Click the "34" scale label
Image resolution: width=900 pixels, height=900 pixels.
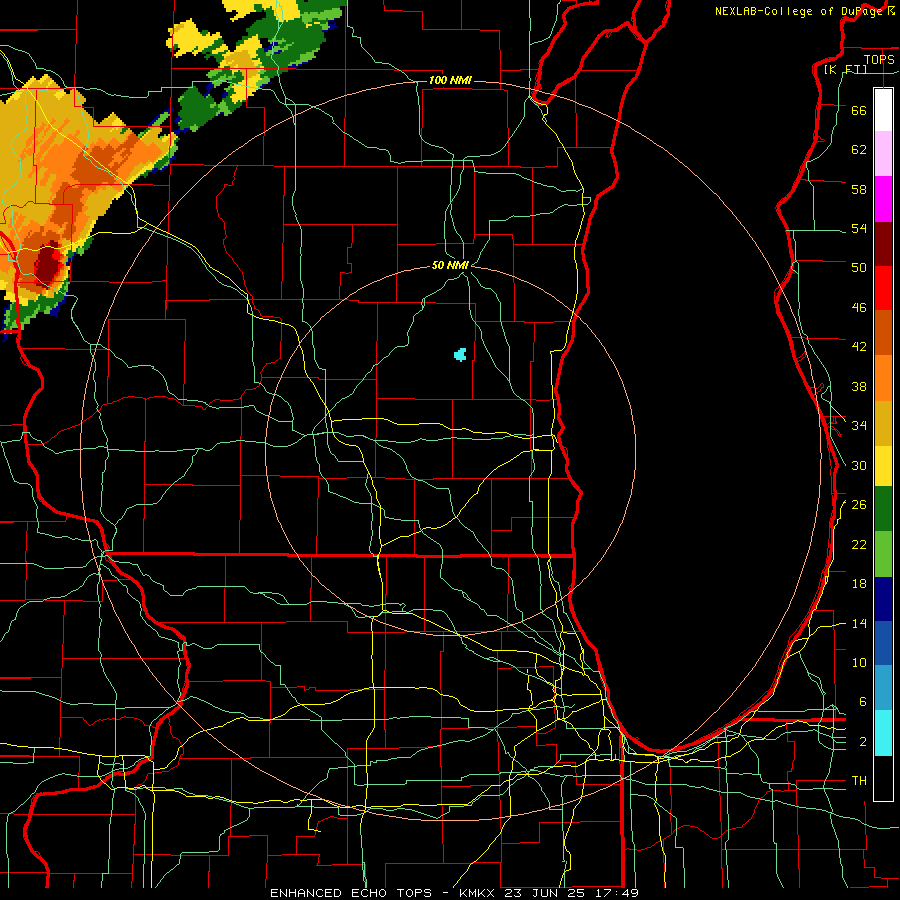coord(859,425)
